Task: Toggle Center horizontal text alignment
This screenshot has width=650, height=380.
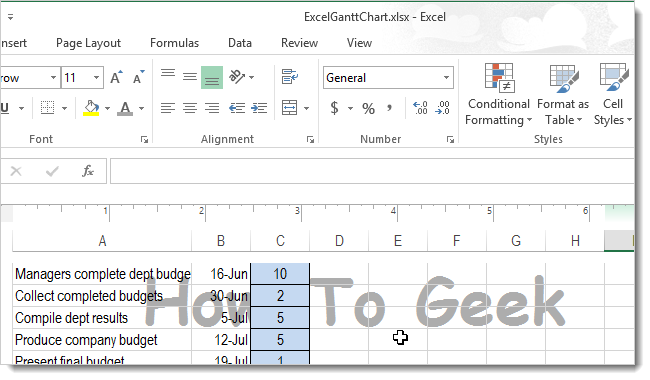Action: [x=190, y=109]
